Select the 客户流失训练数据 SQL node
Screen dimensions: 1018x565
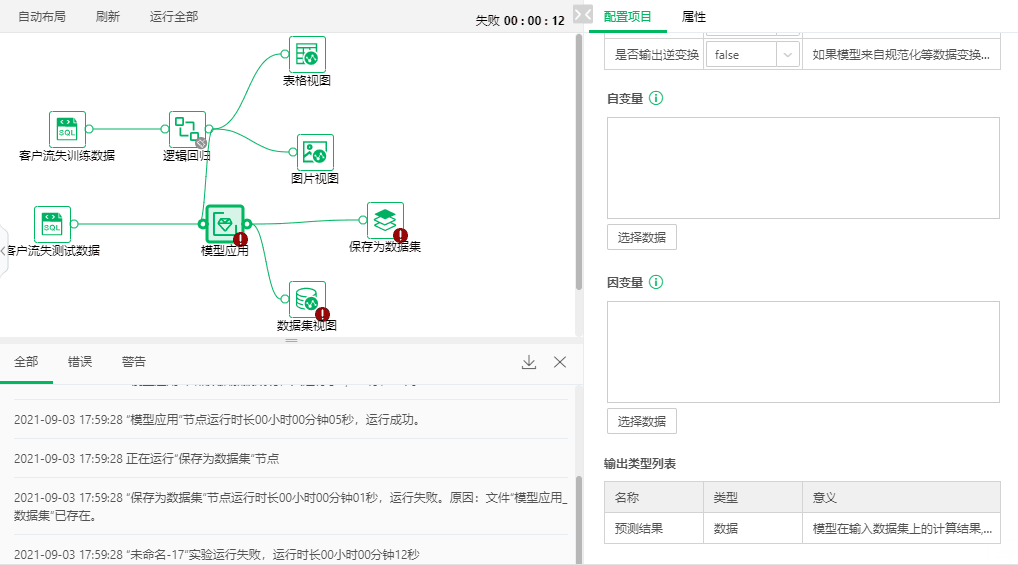tap(67, 129)
